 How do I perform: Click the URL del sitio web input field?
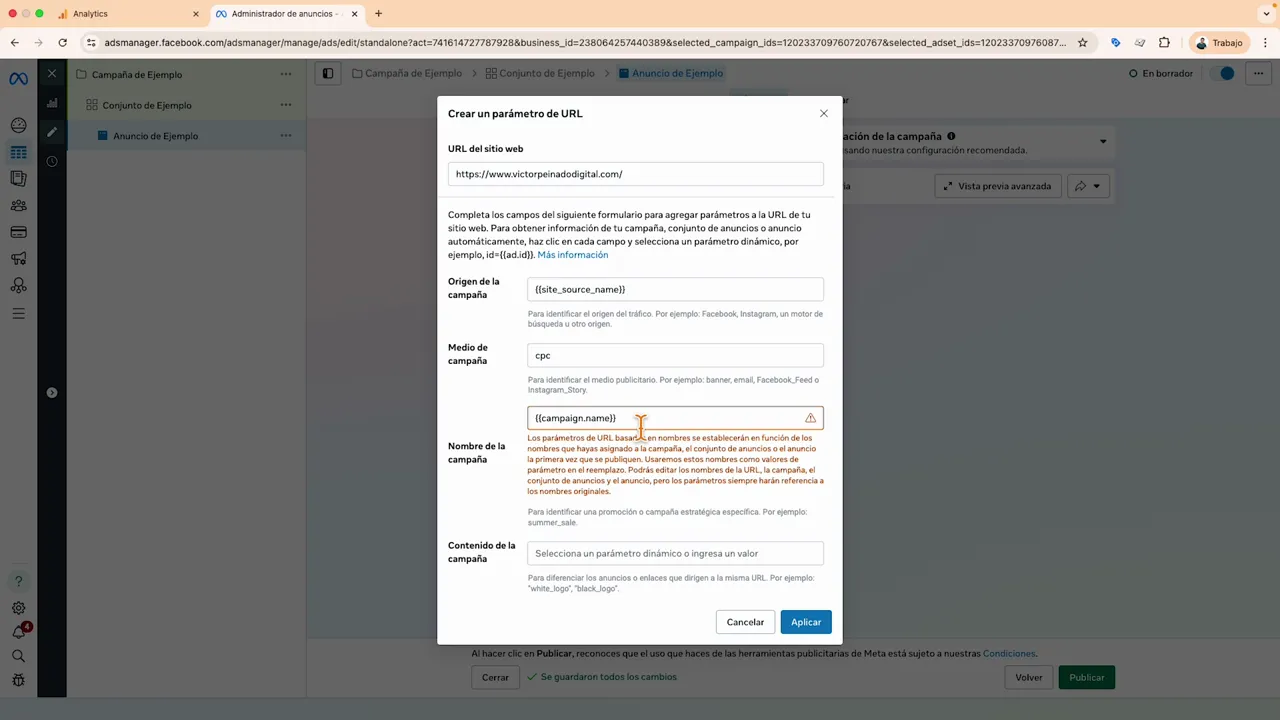pyautogui.click(x=636, y=174)
